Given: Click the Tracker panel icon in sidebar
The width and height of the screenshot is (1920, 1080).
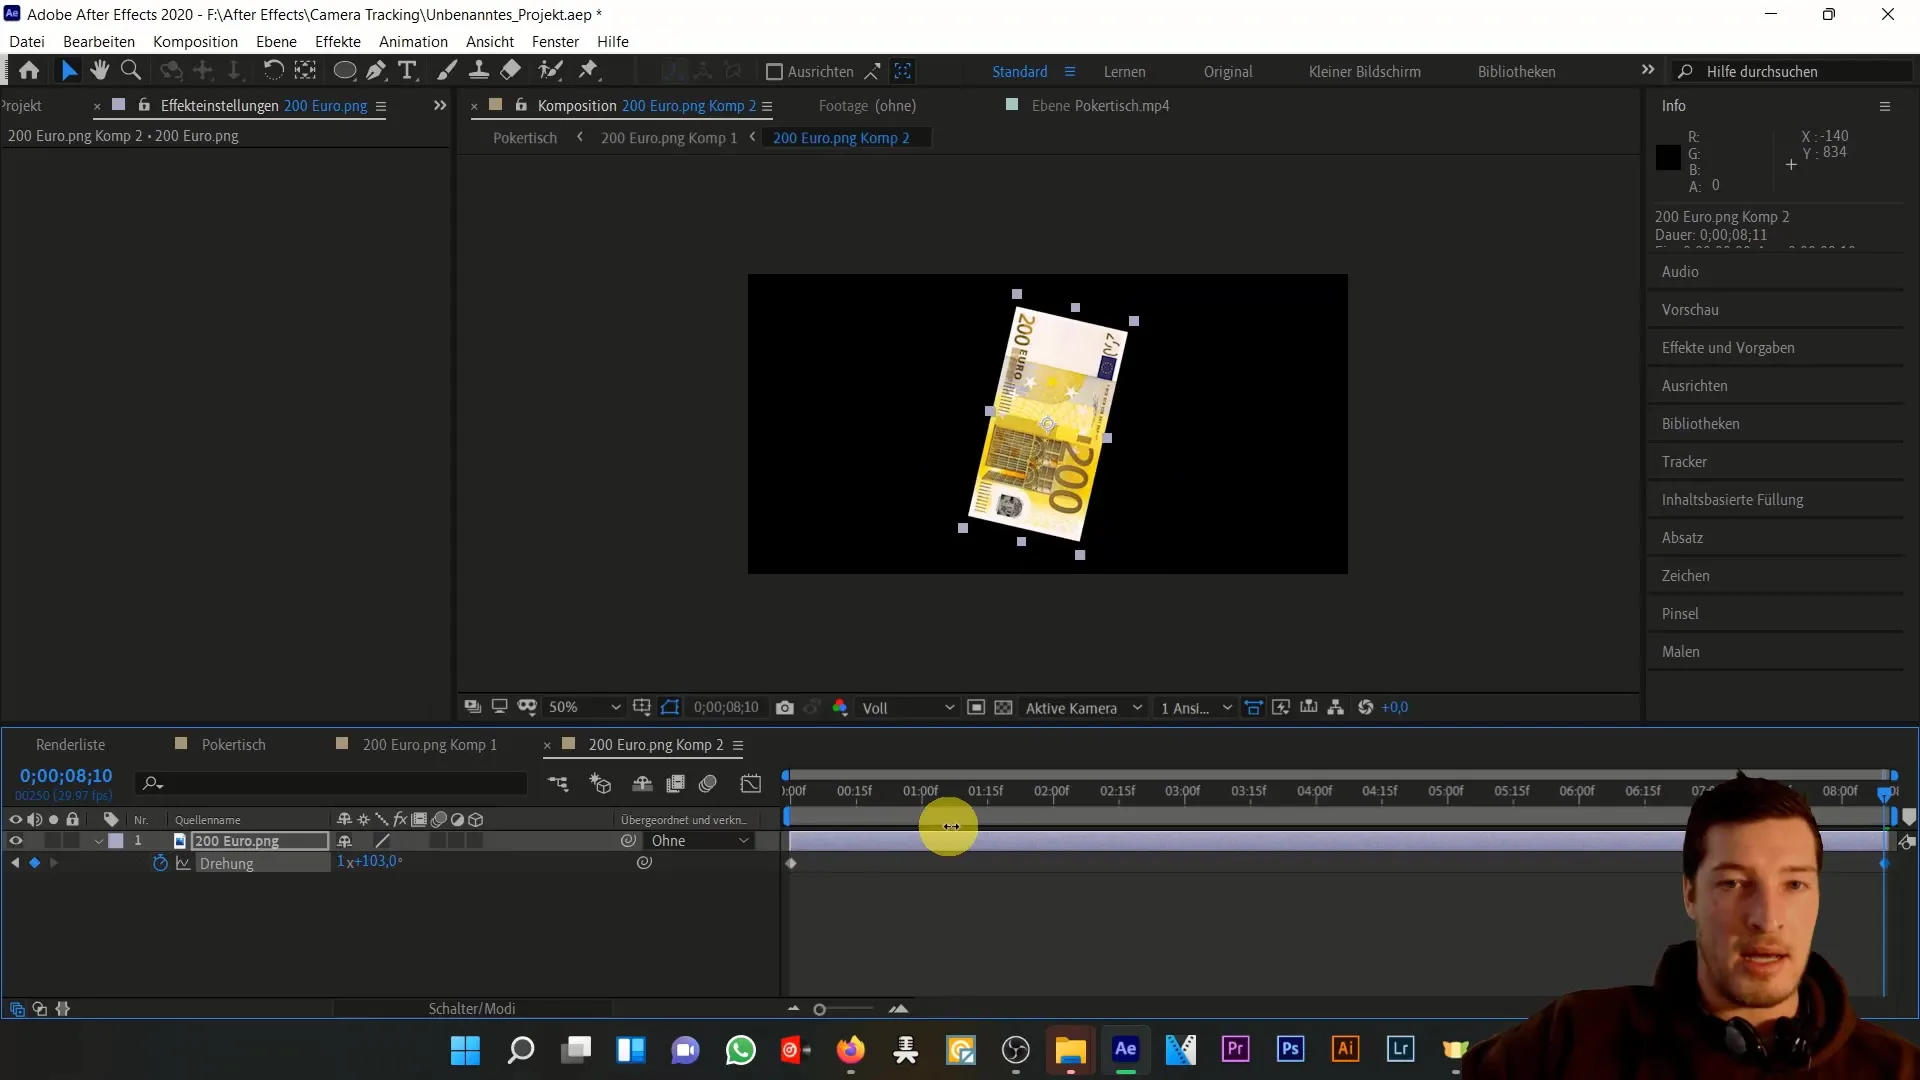Looking at the screenshot, I should [1684, 460].
